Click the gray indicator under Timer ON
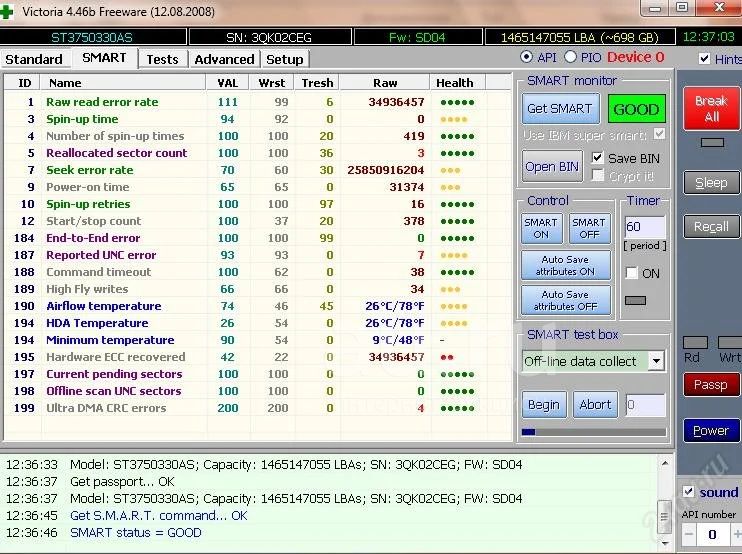Image resolution: width=742 pixels, height=554 pixels. point(636,300)
